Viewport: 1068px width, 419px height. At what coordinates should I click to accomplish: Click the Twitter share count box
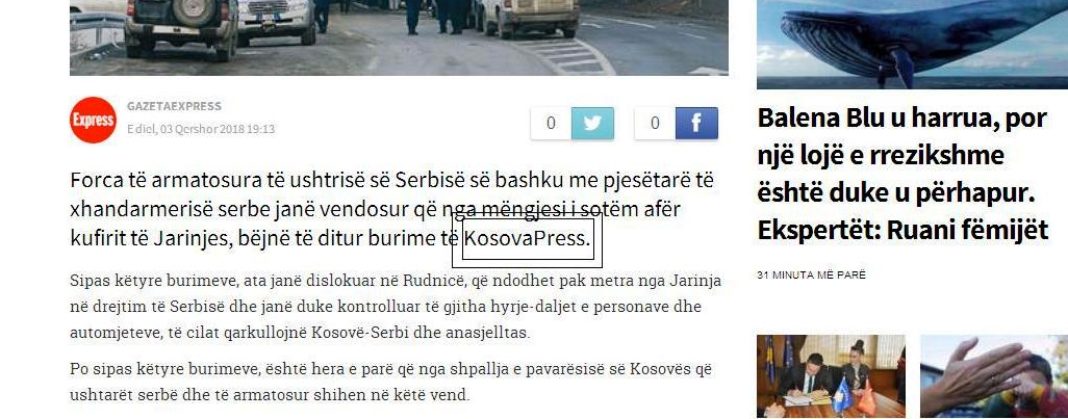pos(551,123)
